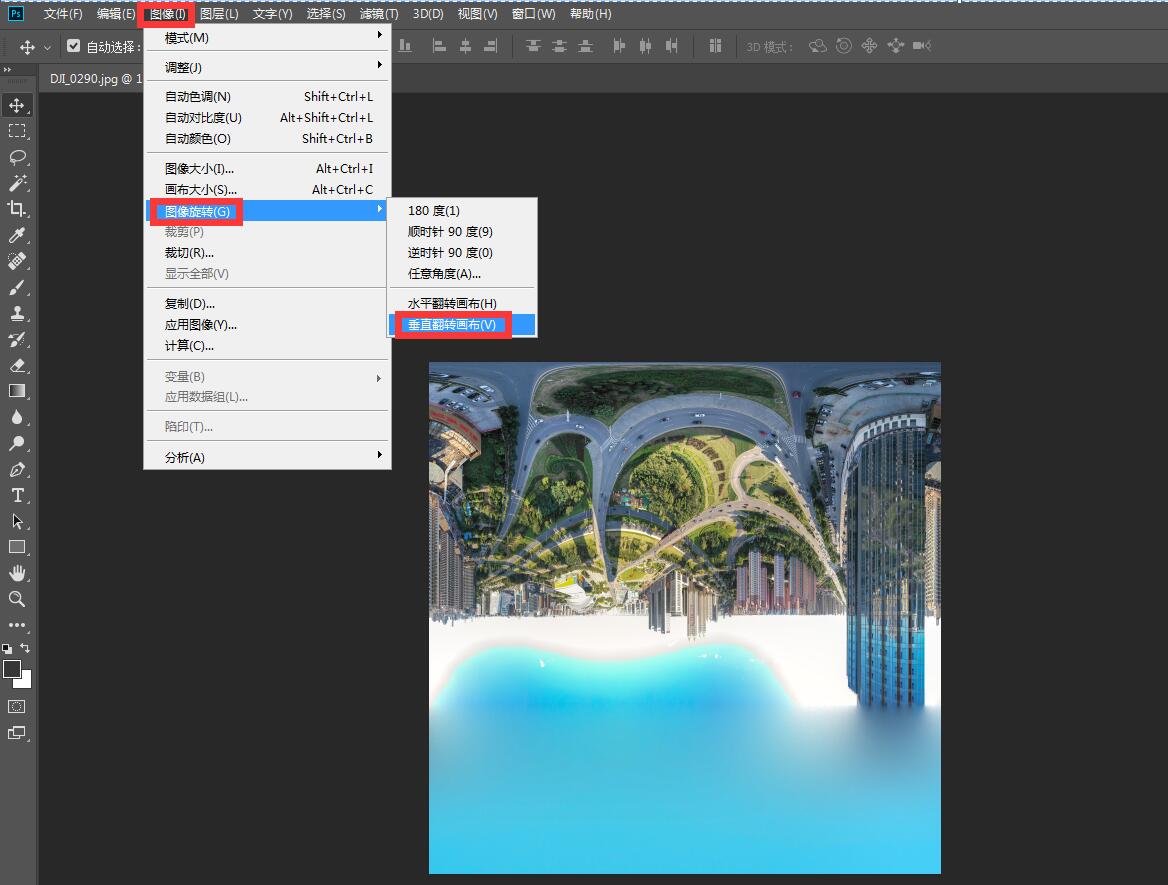The image size is (1168, 885).
Task: Select the Horizontal Type tool
Action: pyautogui.click(x=16, y=495)
